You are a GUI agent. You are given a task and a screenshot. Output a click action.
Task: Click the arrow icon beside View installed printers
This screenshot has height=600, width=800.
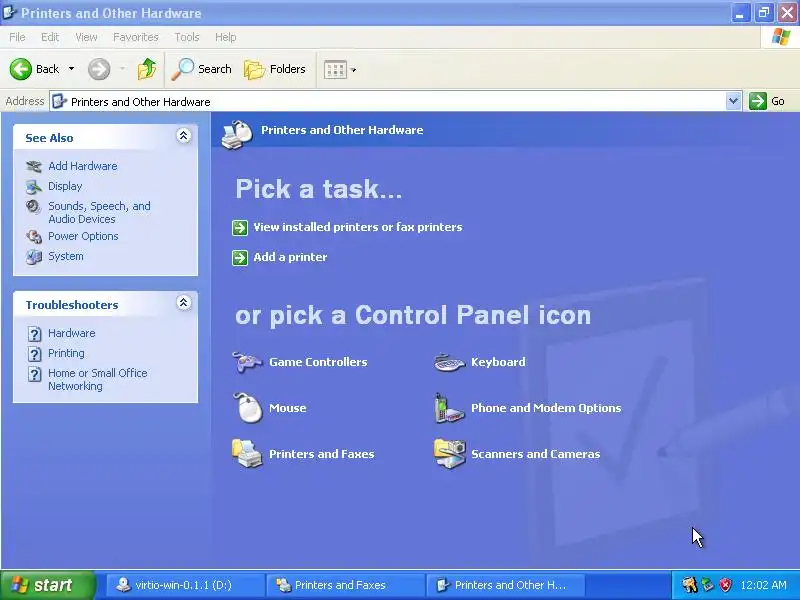click(x=240, y=228)
